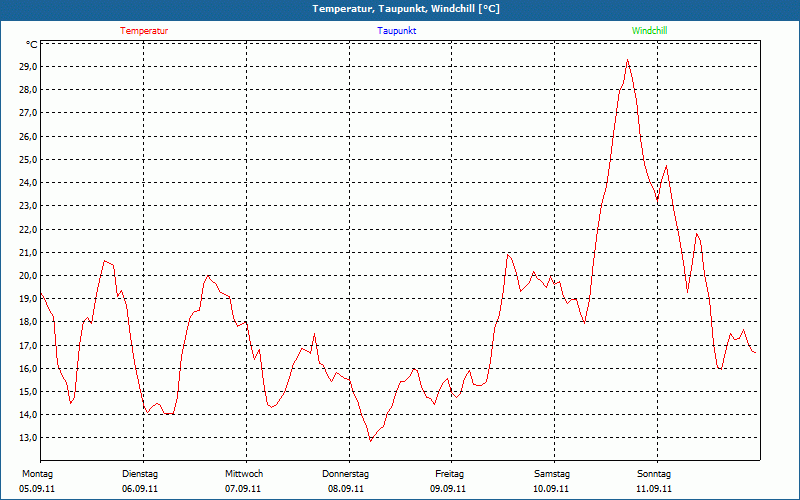Click the 26,0 y-axis value
Viewport: 800px width, 500px height.
tap(28, 136)
